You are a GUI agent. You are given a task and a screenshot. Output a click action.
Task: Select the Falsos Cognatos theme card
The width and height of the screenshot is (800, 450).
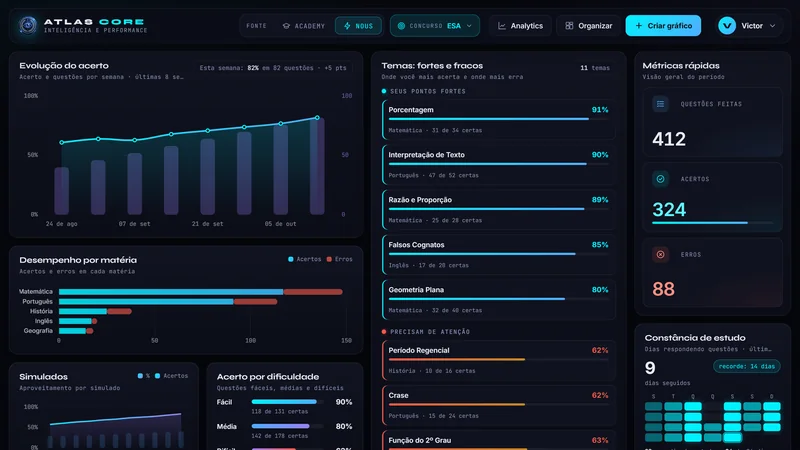[x=498, y=255]
